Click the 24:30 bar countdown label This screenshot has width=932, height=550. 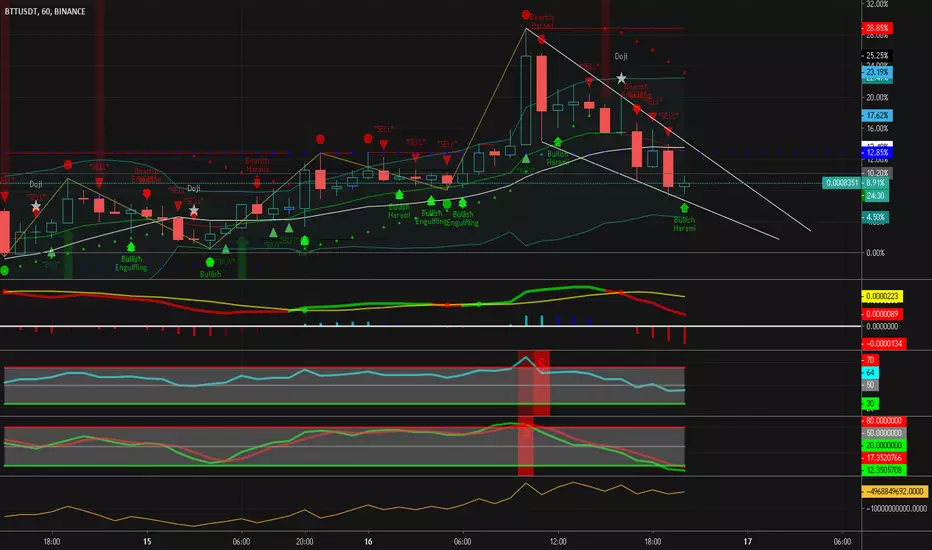tap(875, 196)
